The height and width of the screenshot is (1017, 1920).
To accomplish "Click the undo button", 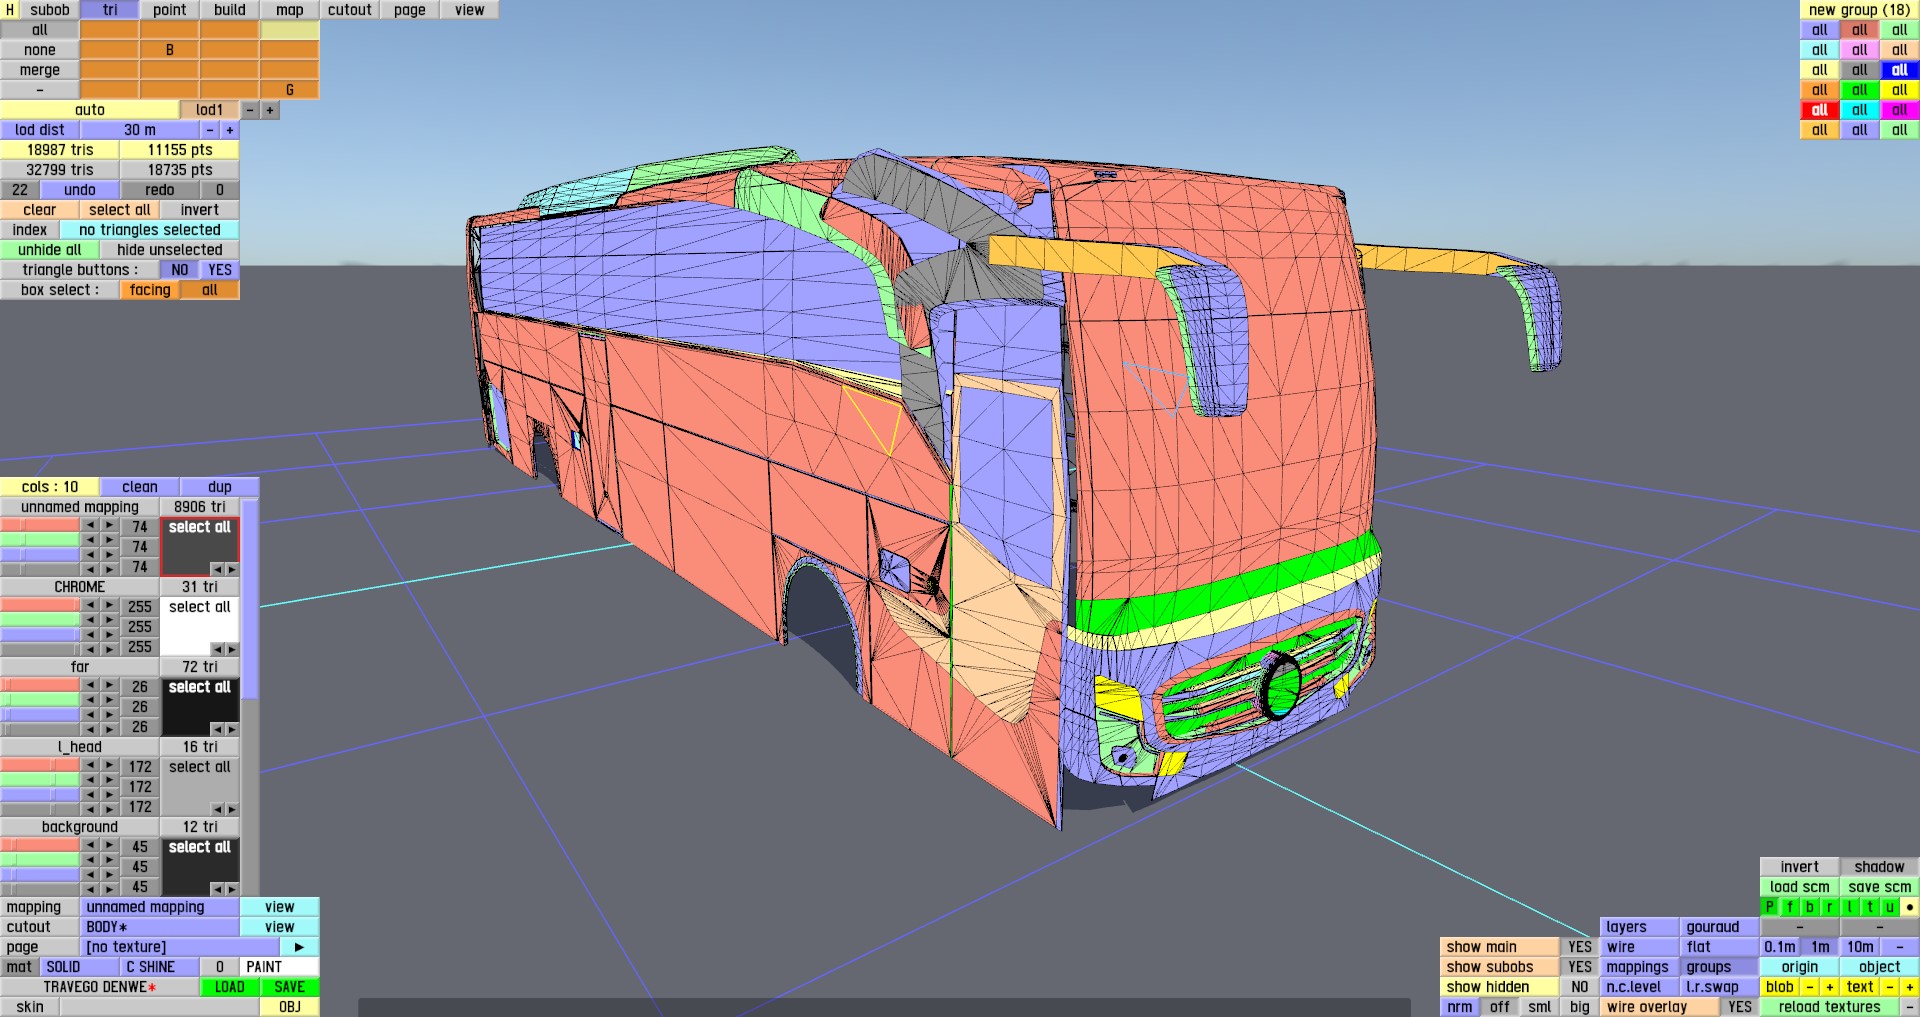I will [80, 190].
